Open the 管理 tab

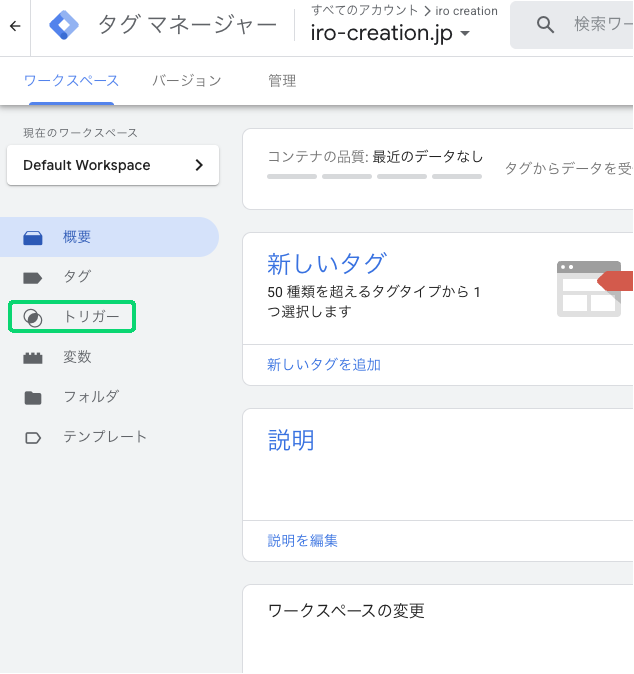[282, 81]
